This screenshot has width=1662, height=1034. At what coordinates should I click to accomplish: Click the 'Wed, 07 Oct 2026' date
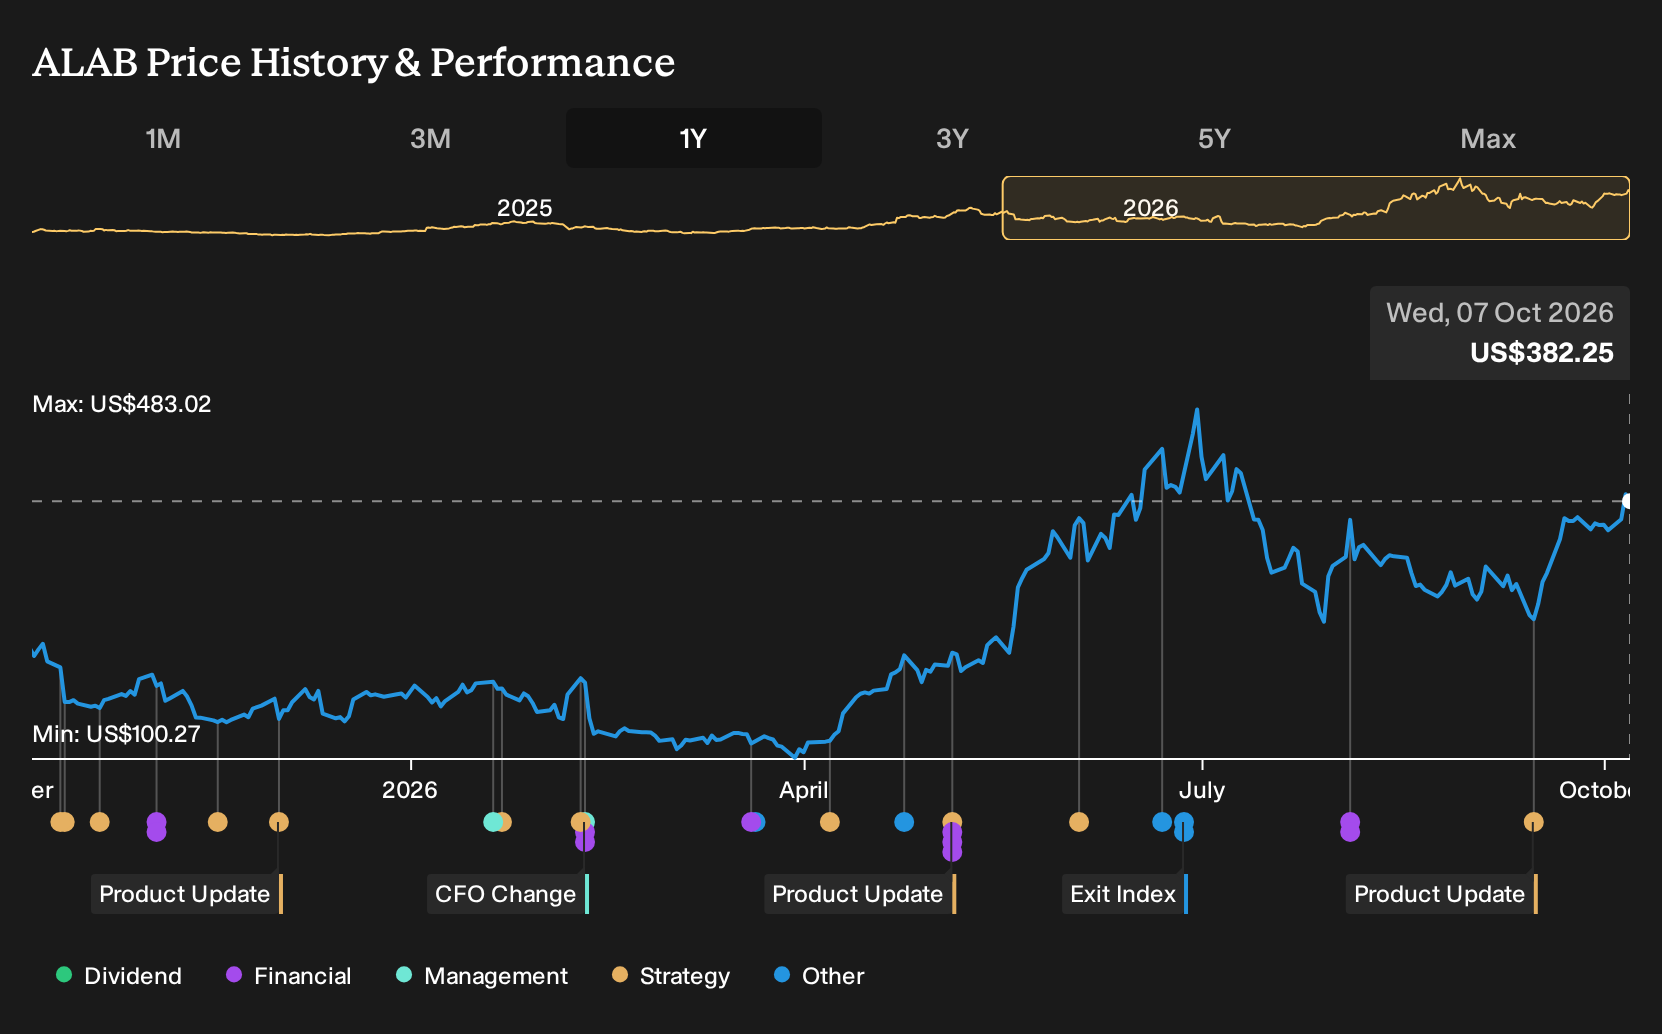coord(1500,313)
